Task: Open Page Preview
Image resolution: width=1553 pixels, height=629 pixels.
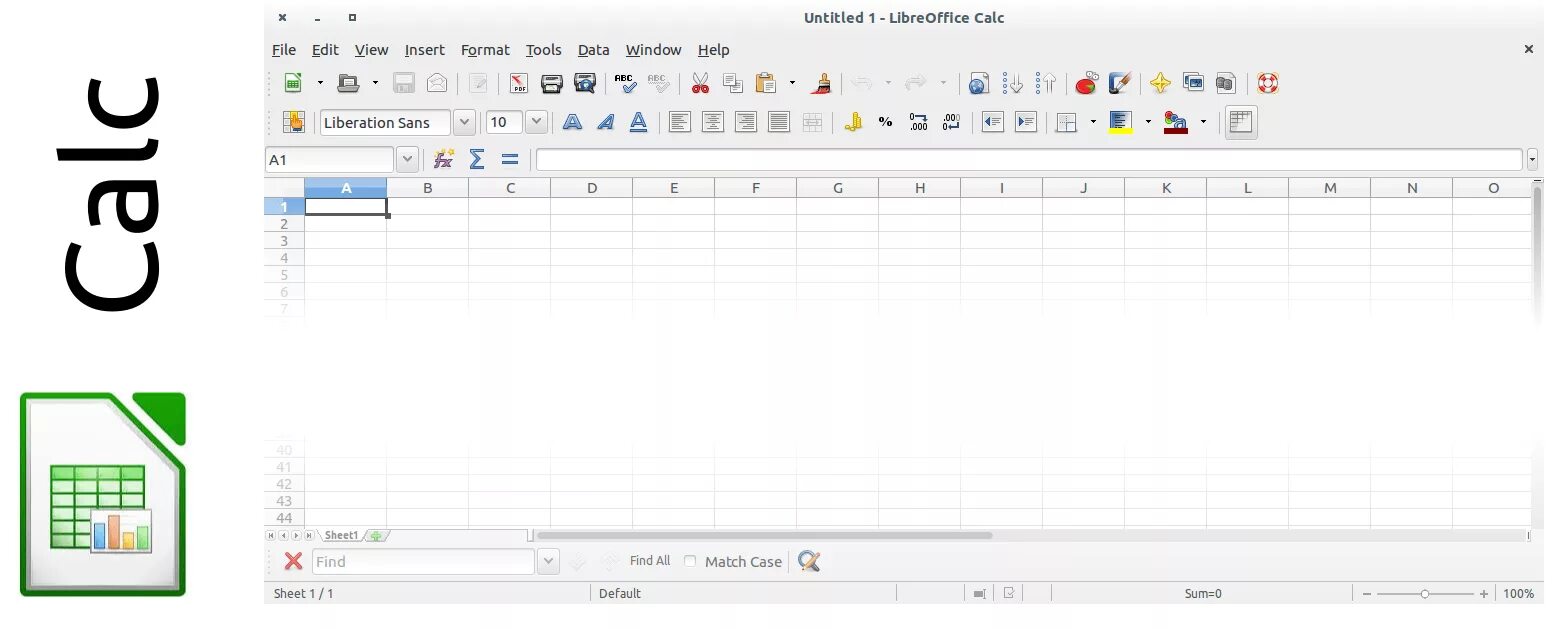Action: point(585,83)
